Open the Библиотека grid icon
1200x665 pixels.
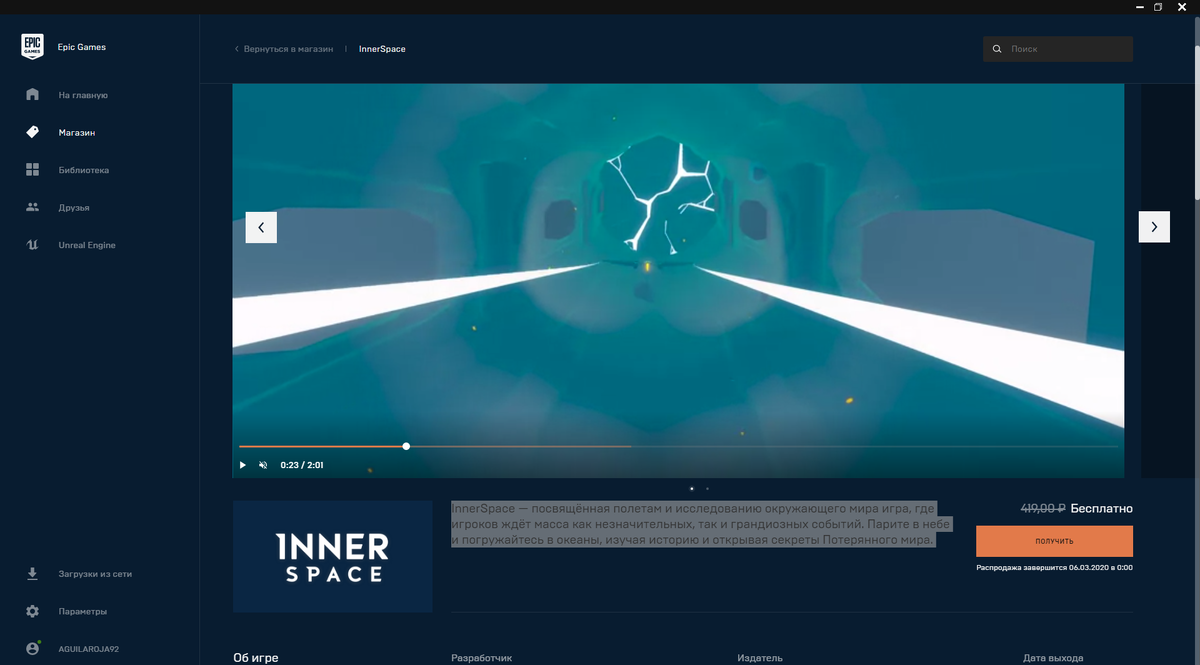[x=32, y=170]
